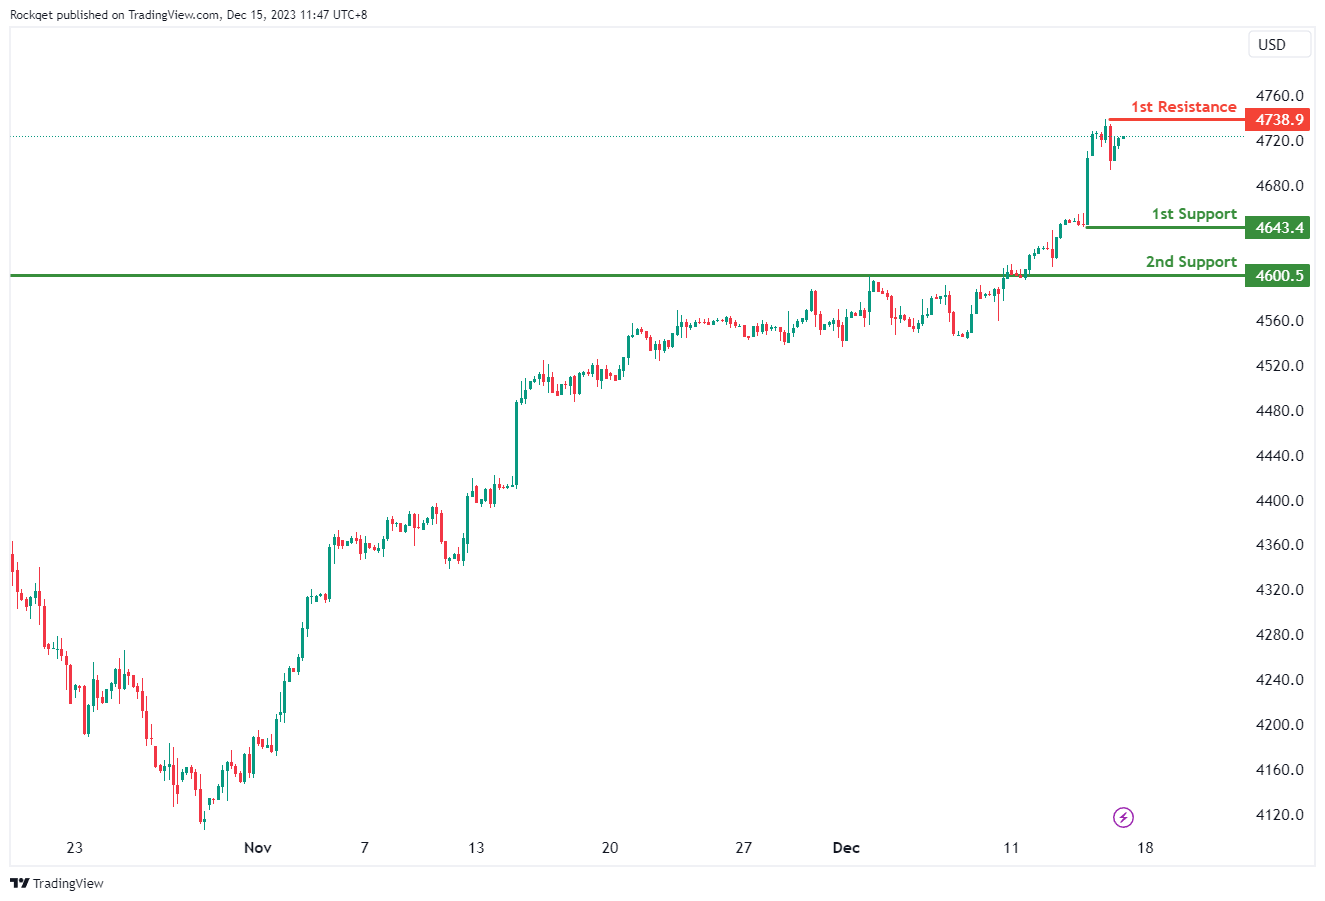Image resolution: width=1325 pixels, height=901 pixels.
Task: Click the 4760.0 price axis label
Action: [1279, 96]
